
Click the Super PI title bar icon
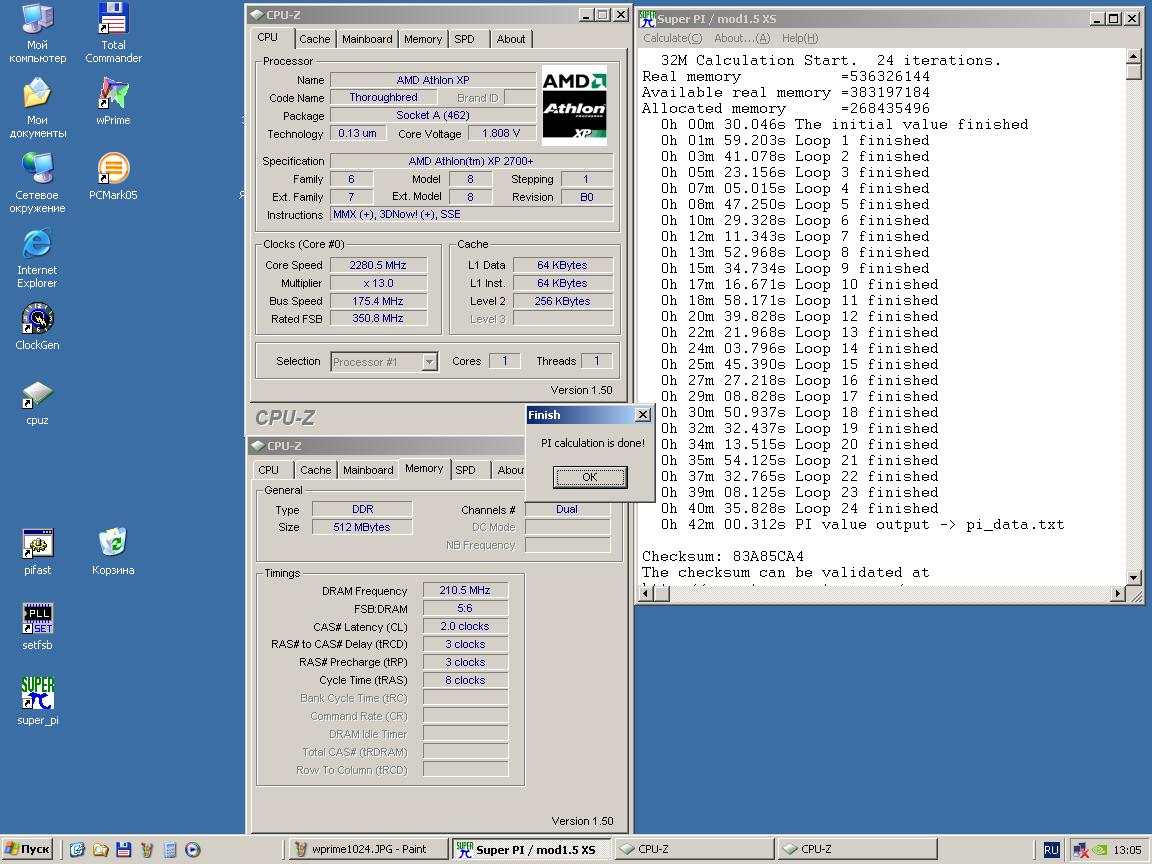coord(647,18)
